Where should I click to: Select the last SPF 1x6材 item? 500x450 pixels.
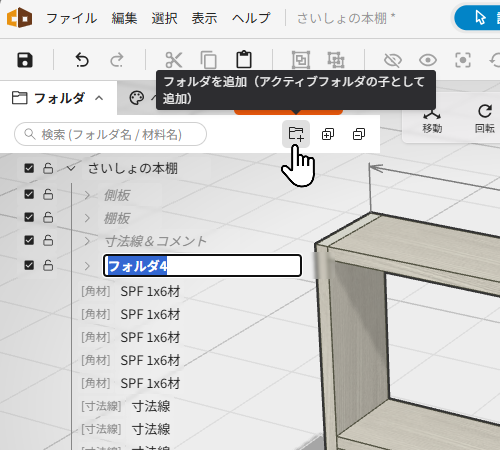150,383
